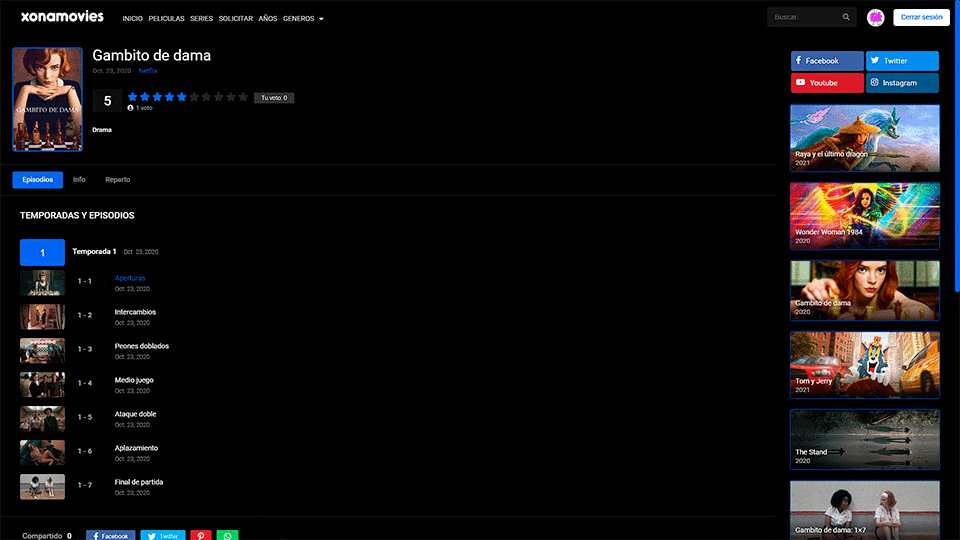Expand the GENEROS dropdown menu
The width and height of the screenshot is (960, 540).
click(303, 18)
